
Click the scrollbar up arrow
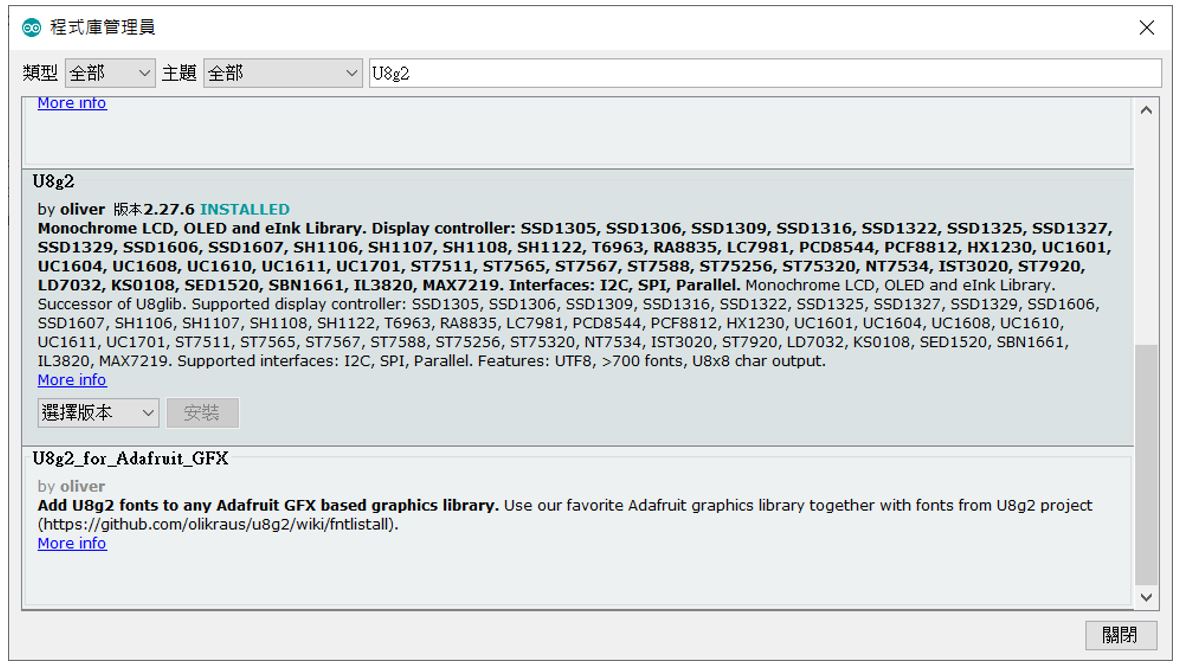[1146, 110]
